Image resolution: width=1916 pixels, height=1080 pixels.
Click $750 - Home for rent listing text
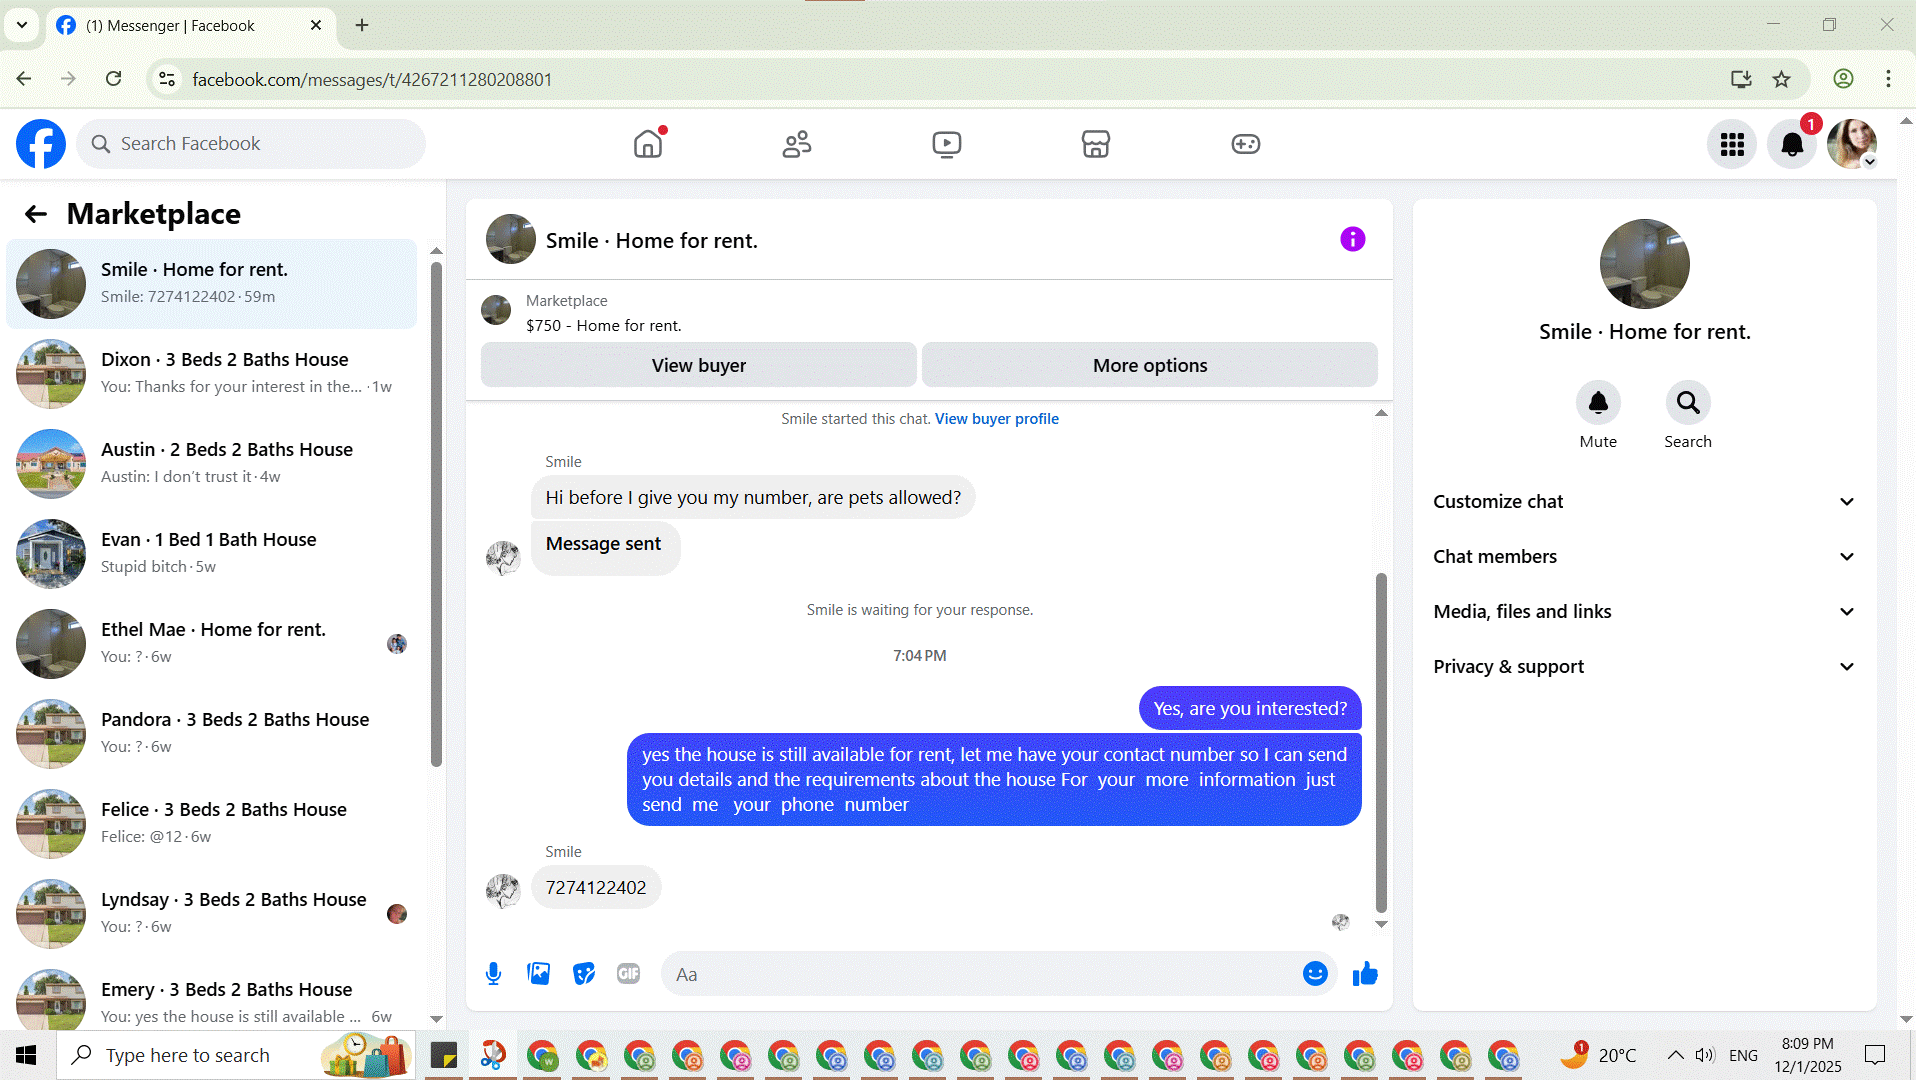coord(603,326)
